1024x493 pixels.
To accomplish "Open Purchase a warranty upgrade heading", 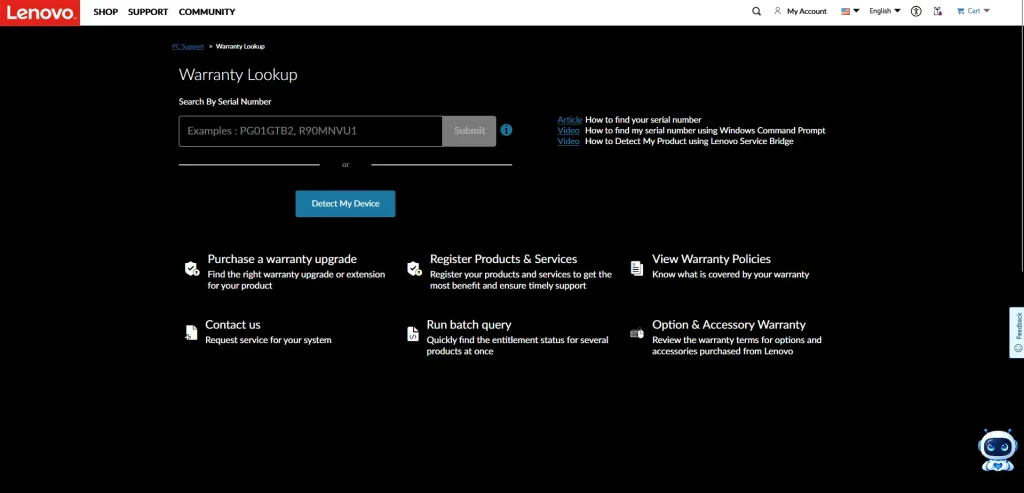I will click(282, 259).
